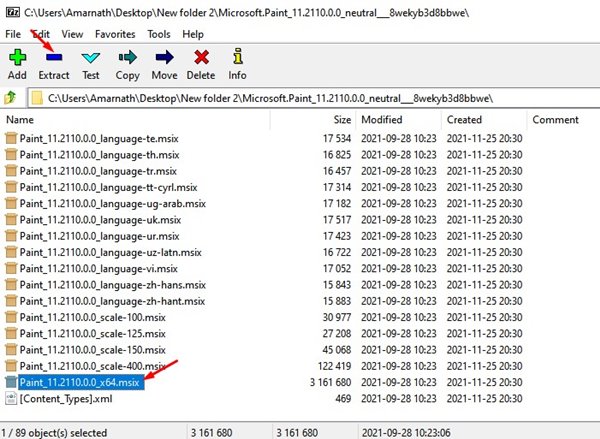Click the size value 16 457
The image size is (600, 439).
click(x=337, y=171)
